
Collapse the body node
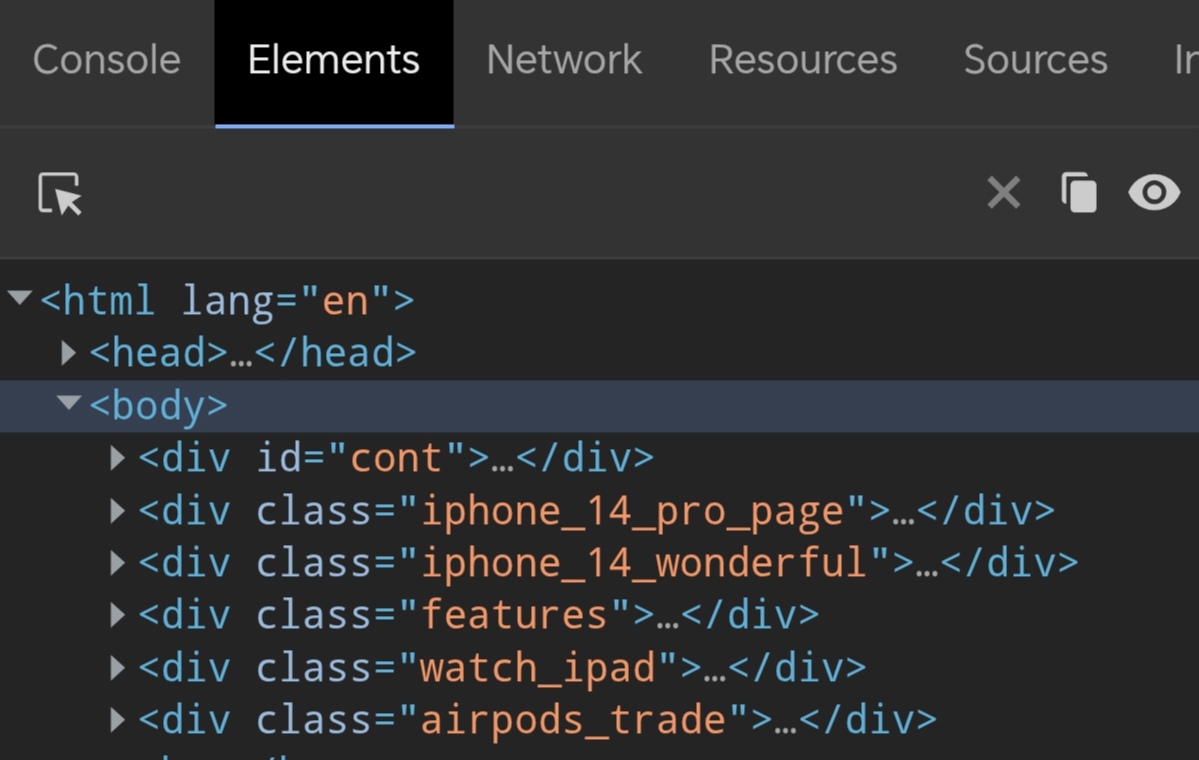tap(69, 402)
